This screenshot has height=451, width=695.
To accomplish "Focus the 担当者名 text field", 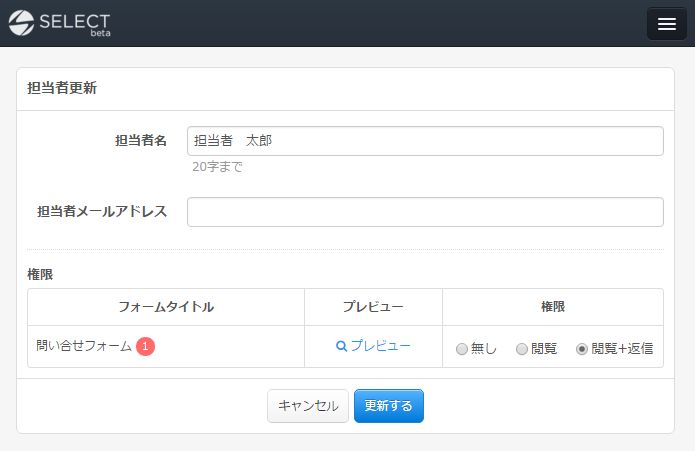I will coord(425,141).
